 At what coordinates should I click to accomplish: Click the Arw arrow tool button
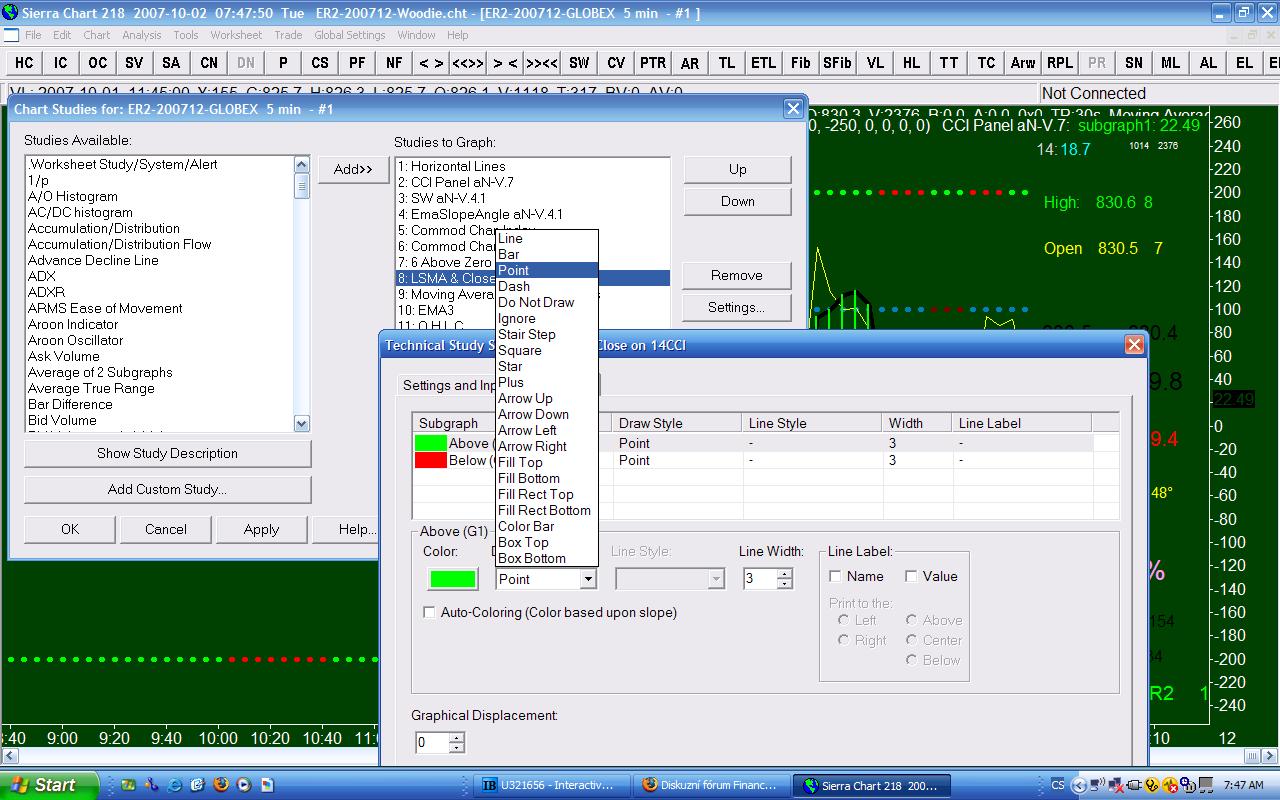pos(1022,62)
